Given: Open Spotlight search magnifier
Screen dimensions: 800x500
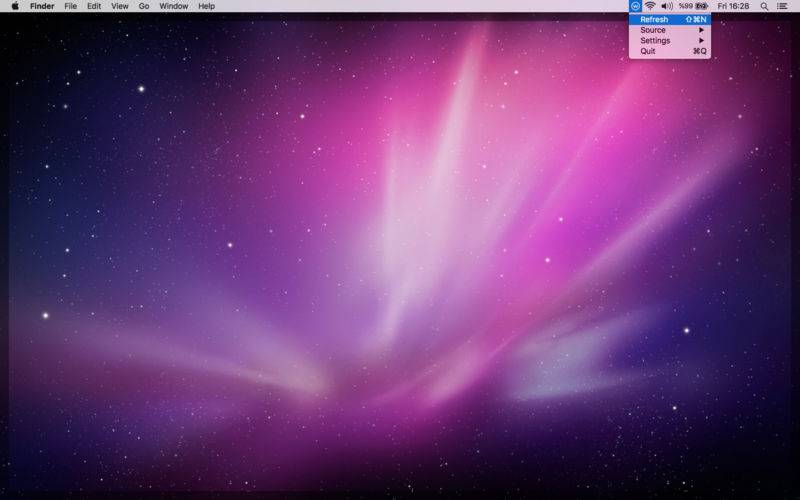Looking at the screenshot, I should pyautogui.click(x=764, y=6).
